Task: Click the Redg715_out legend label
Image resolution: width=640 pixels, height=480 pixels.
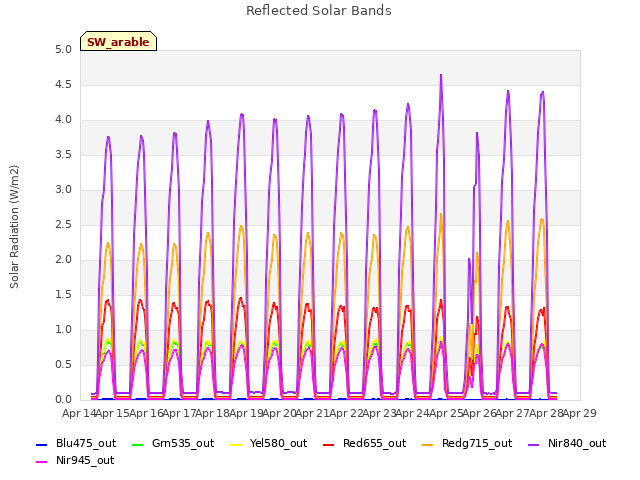Action: point(477,443)
